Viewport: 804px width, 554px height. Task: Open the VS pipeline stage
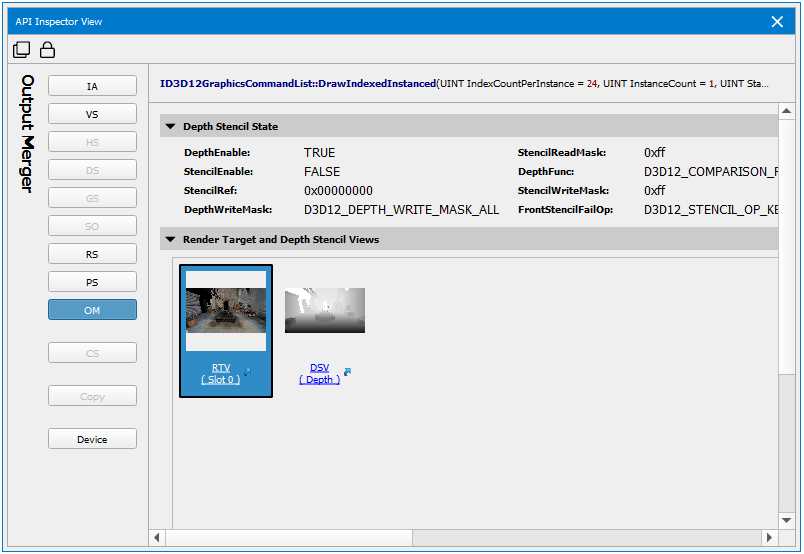click(x=92, y=114)
